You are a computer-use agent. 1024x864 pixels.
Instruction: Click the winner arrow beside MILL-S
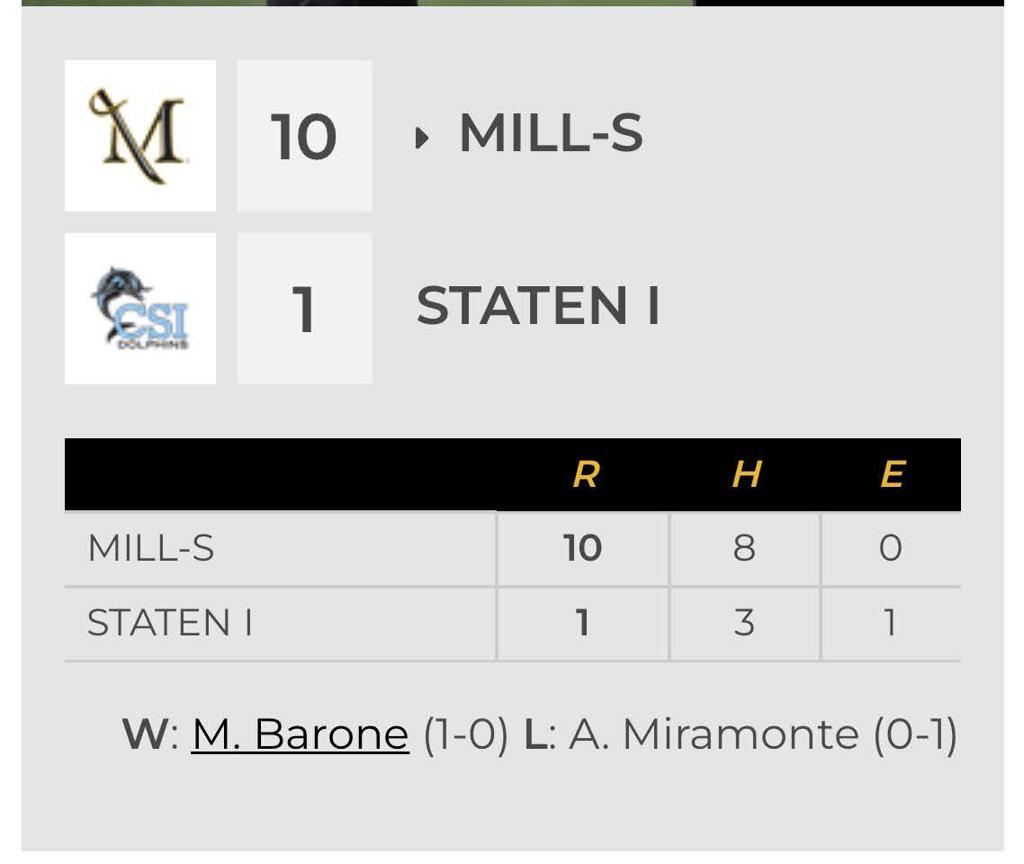[x=422, y=137]
